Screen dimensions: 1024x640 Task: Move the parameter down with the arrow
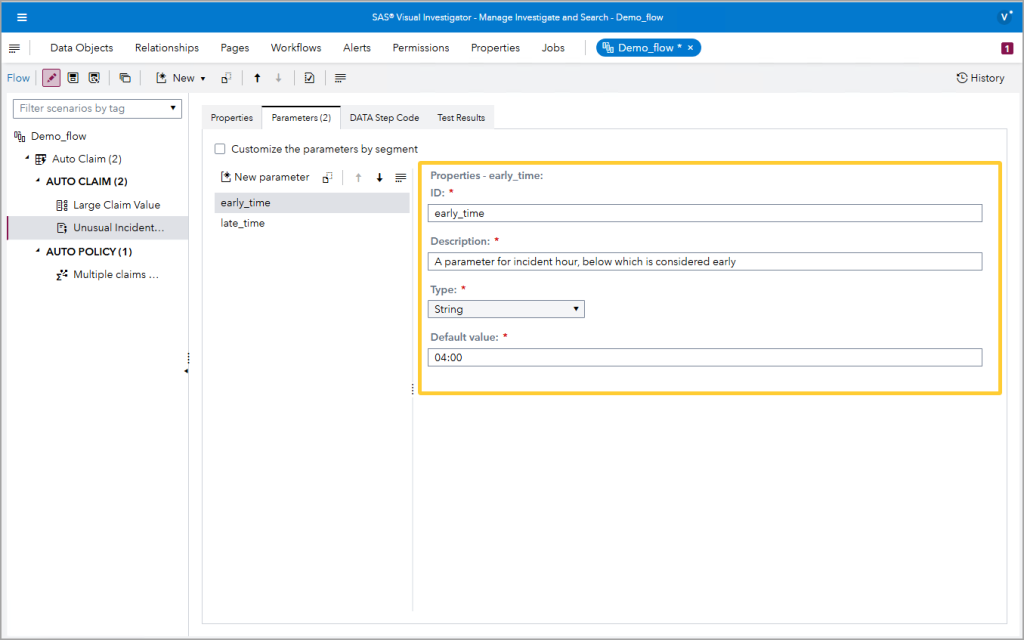[379, 177]
